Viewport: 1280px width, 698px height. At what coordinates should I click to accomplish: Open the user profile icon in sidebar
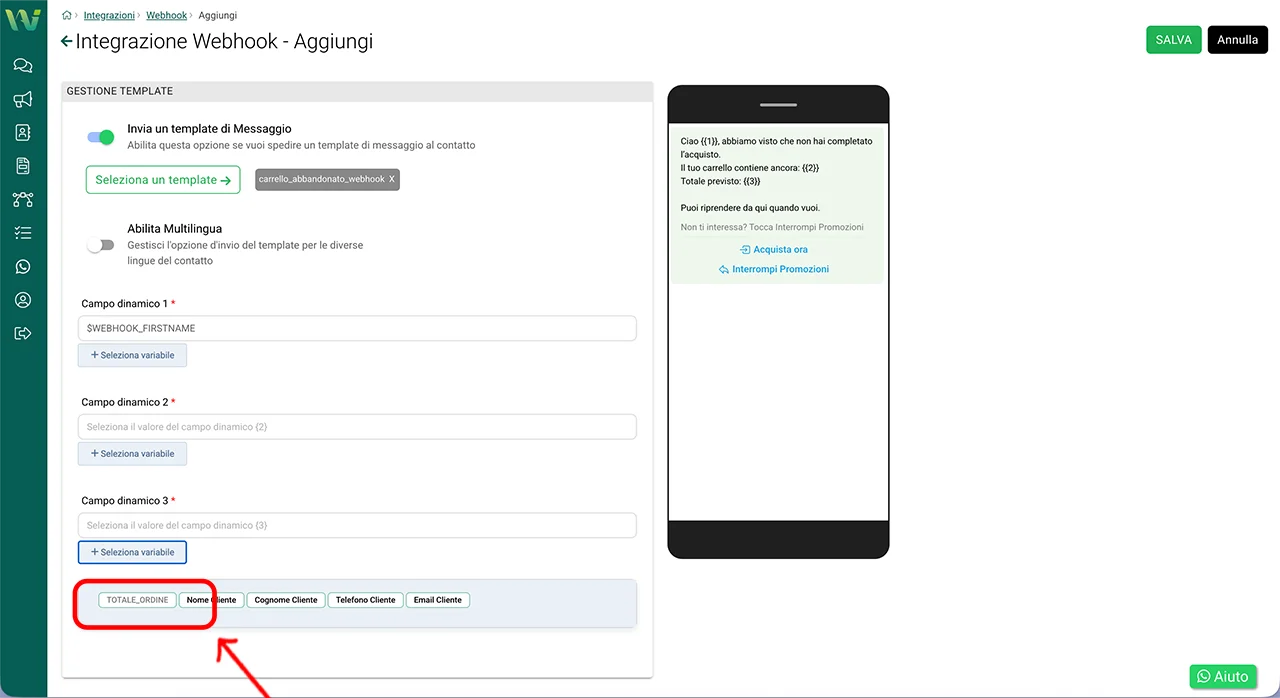(23, 300)
